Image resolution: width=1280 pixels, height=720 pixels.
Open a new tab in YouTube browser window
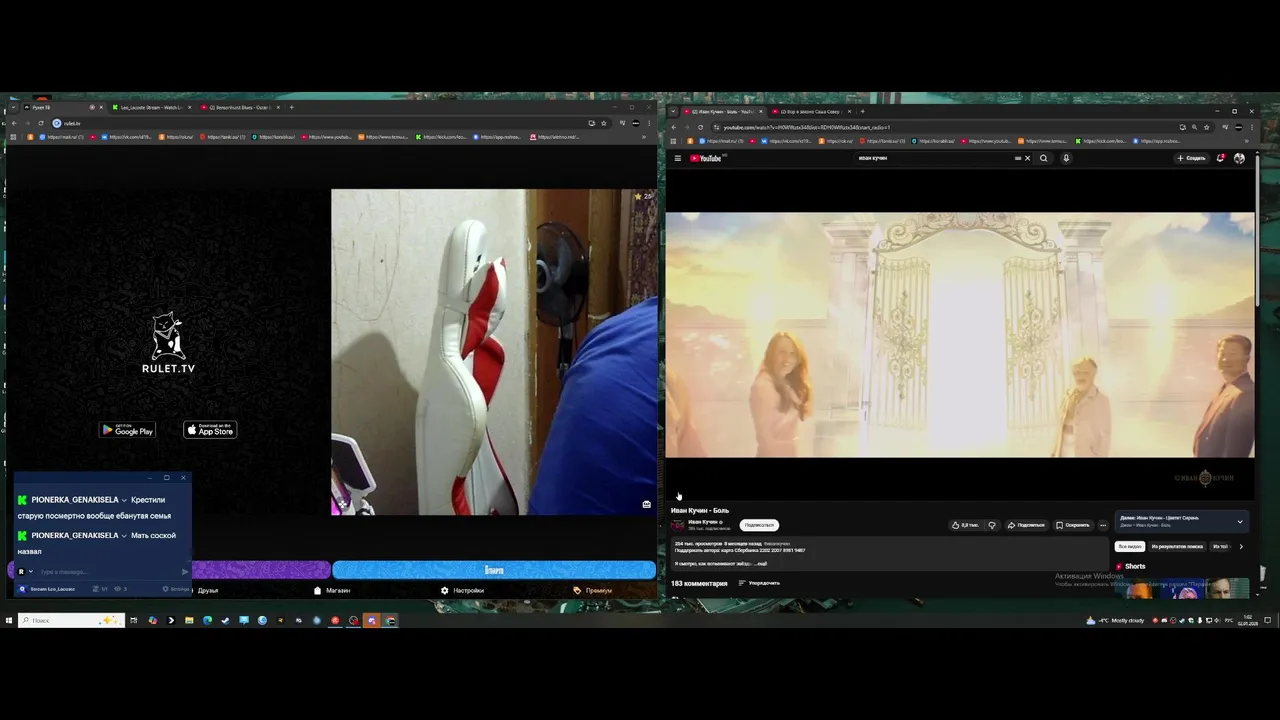coord(862,111)
